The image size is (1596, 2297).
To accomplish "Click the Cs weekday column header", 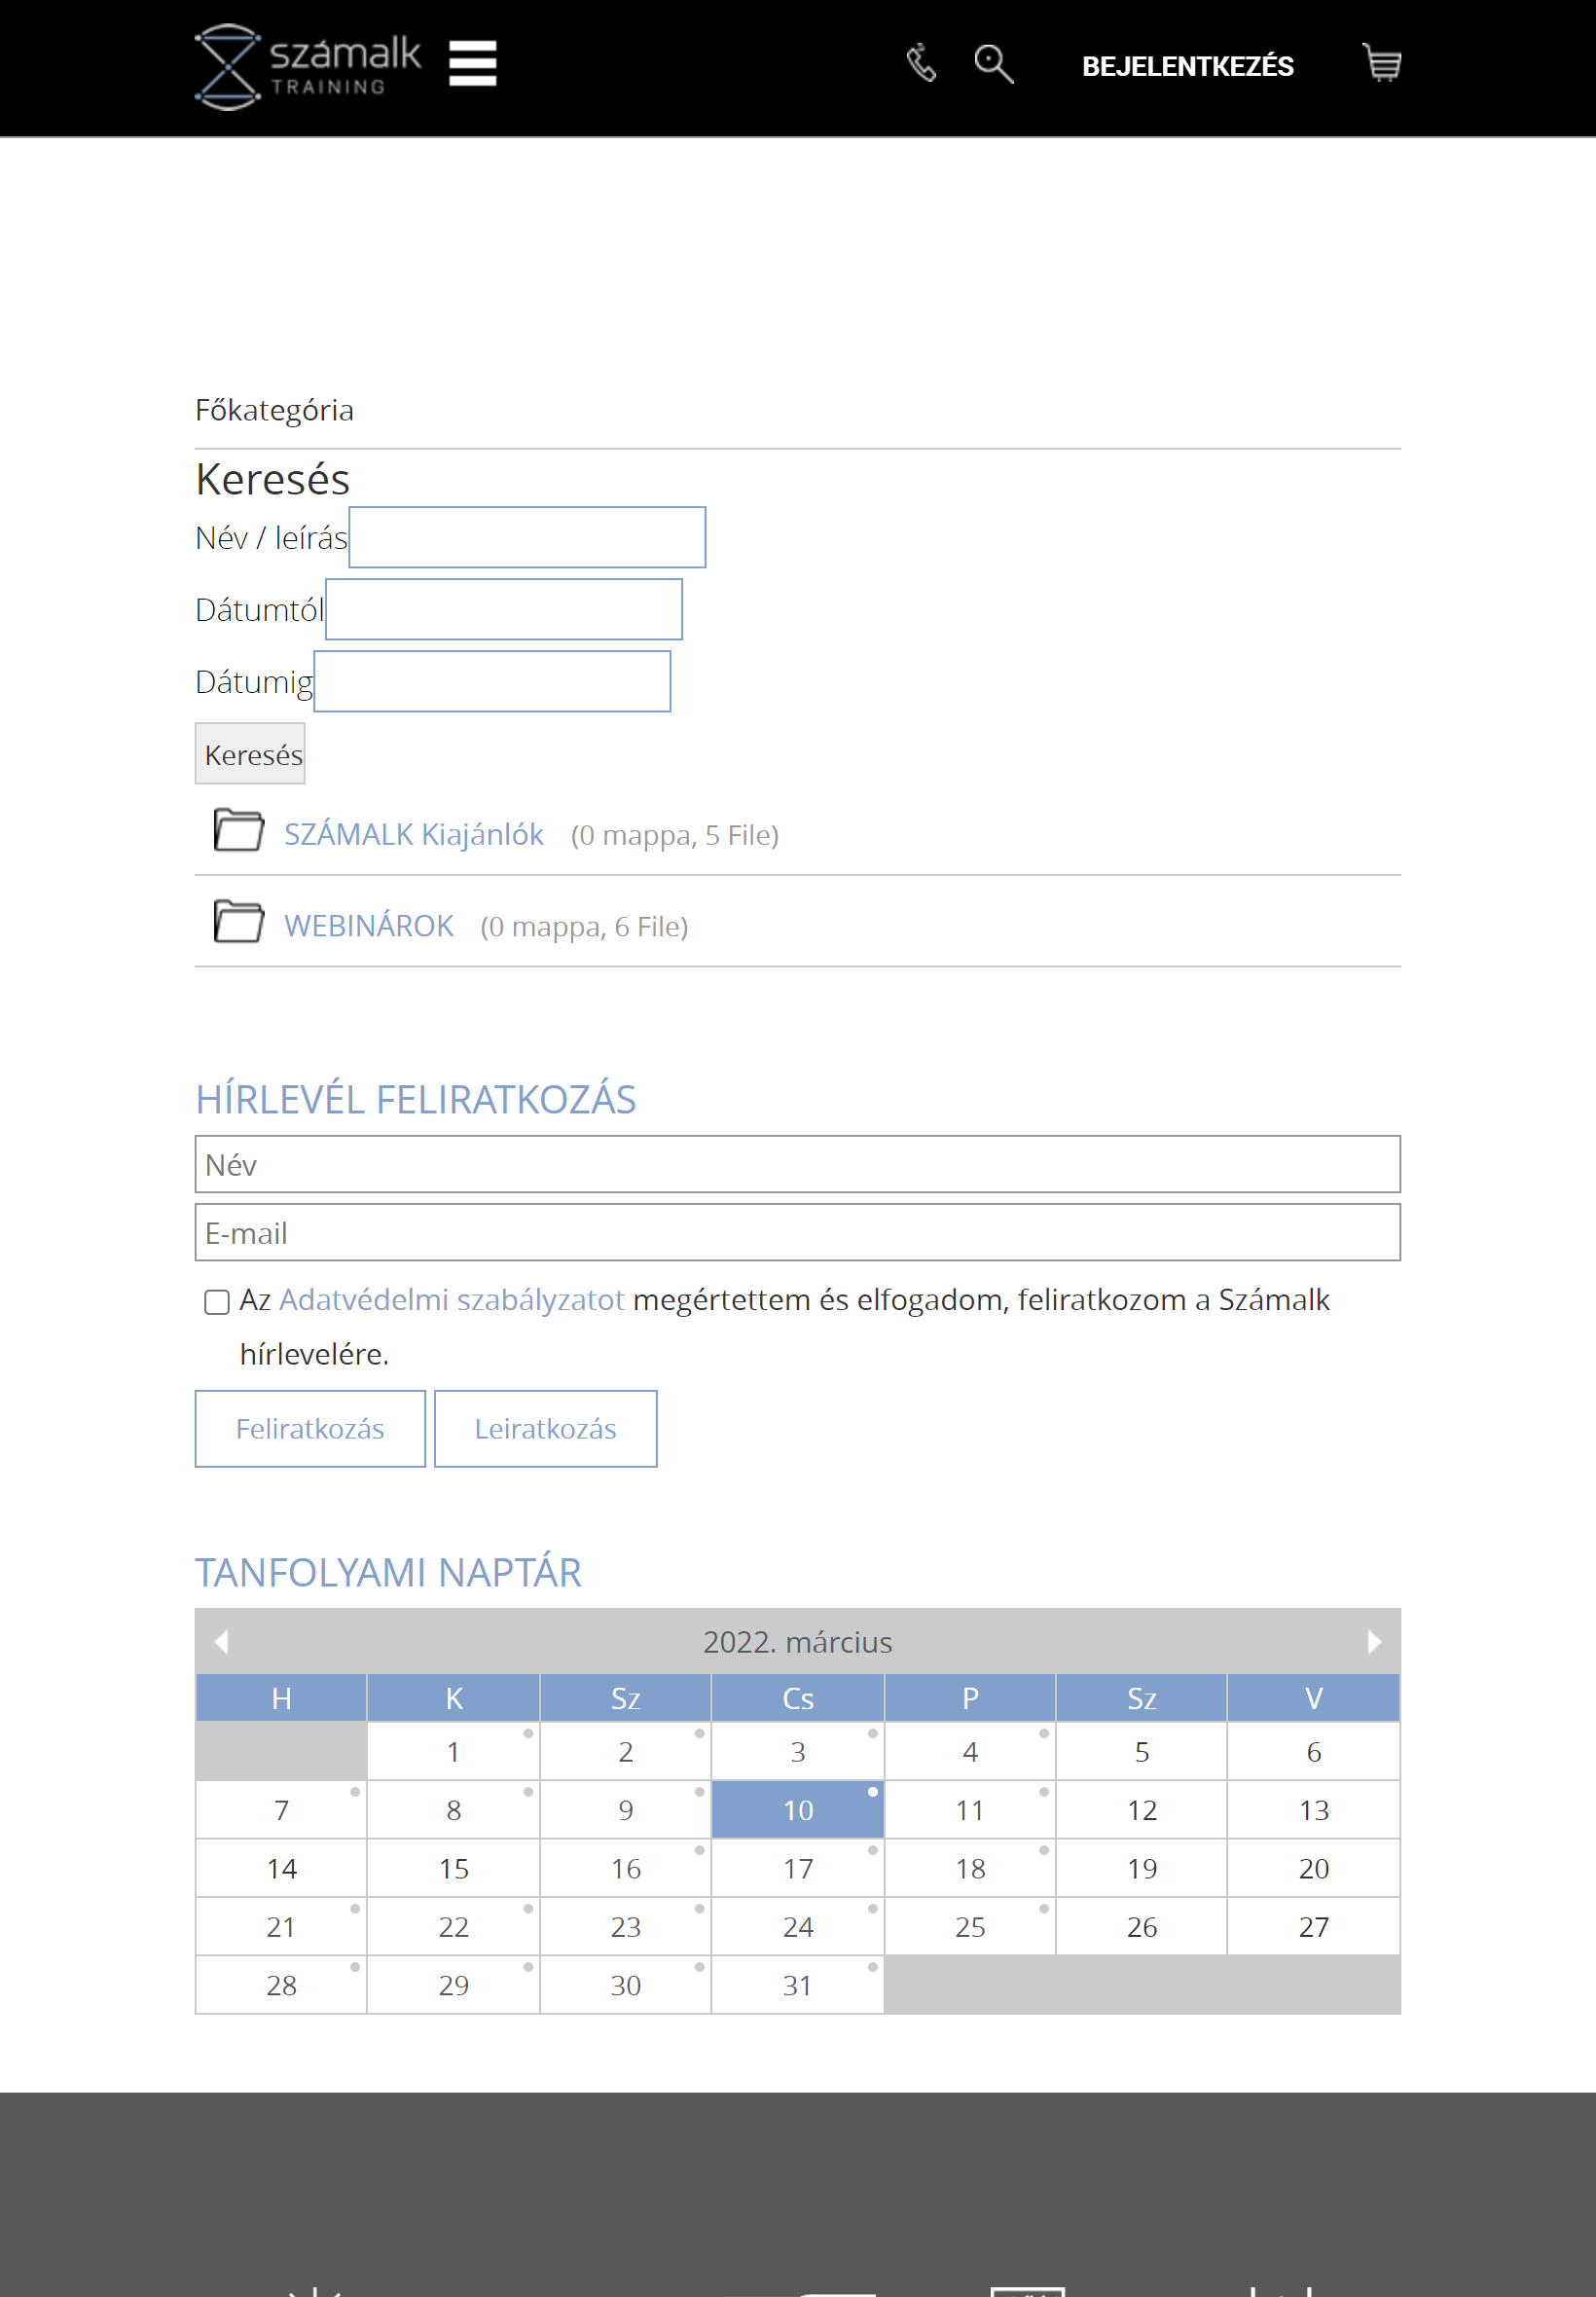I will (x=797, y=1697).
